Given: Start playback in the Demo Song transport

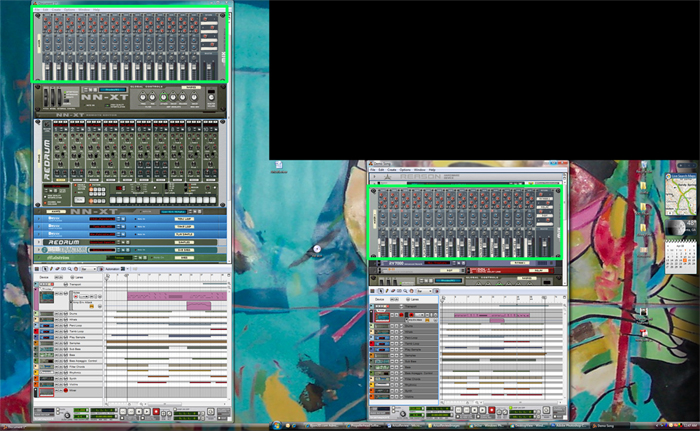Looking at the screenshot, I should tap(483, 410).
